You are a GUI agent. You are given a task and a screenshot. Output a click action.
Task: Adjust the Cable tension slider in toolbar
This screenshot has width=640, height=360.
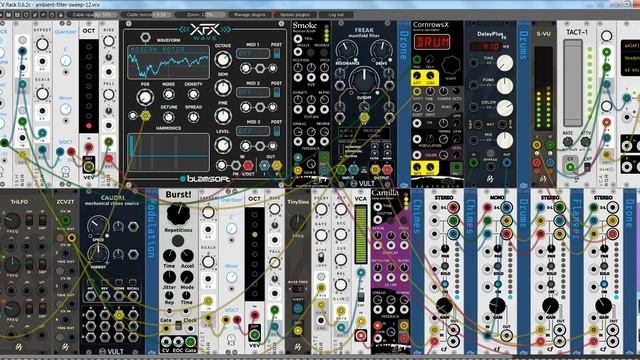(146, 14)
